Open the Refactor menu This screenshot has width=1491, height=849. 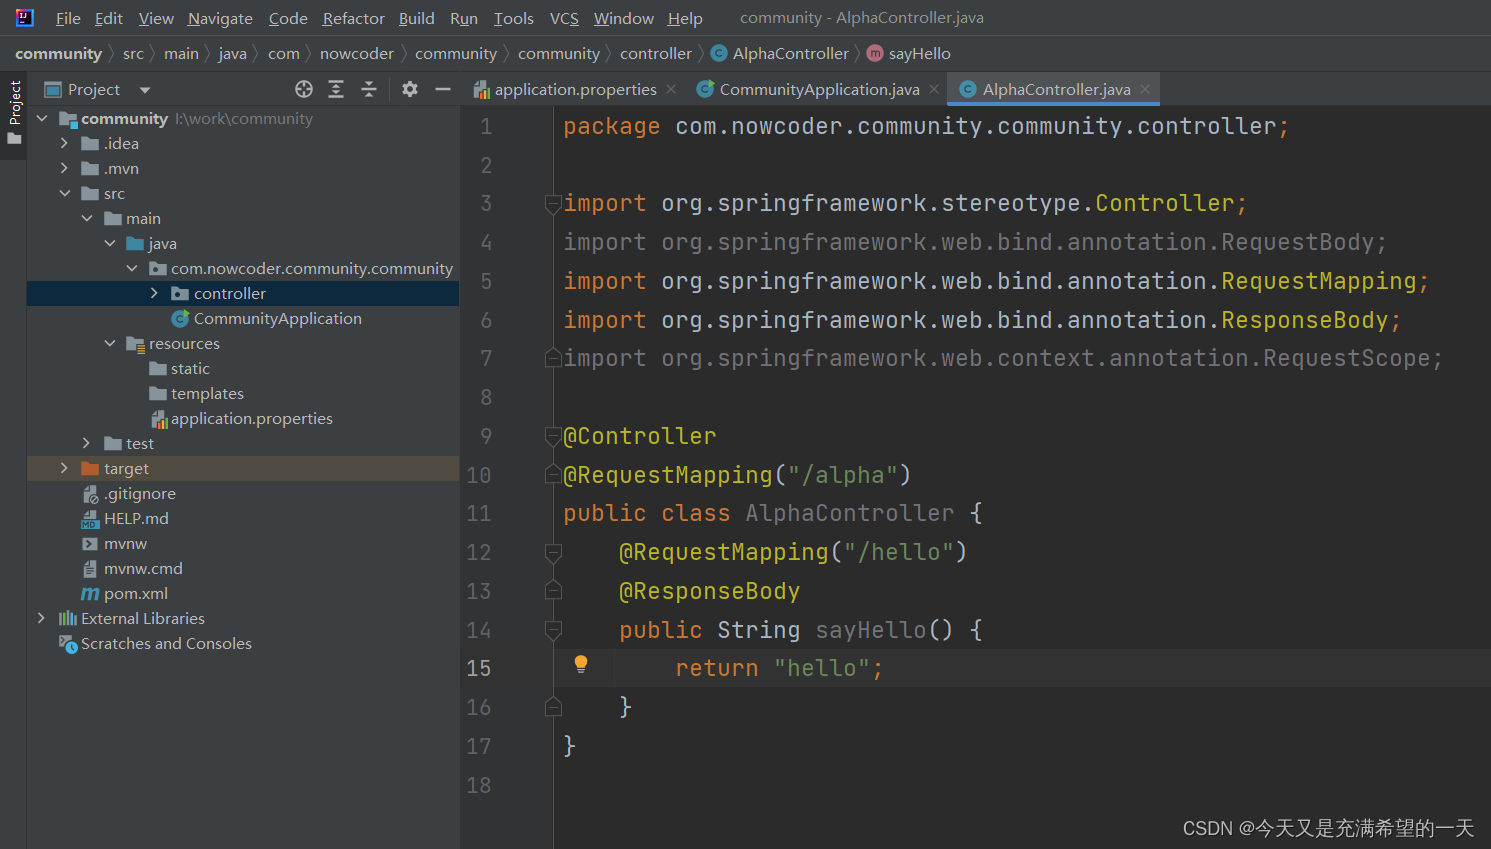(x=353, y=18)
